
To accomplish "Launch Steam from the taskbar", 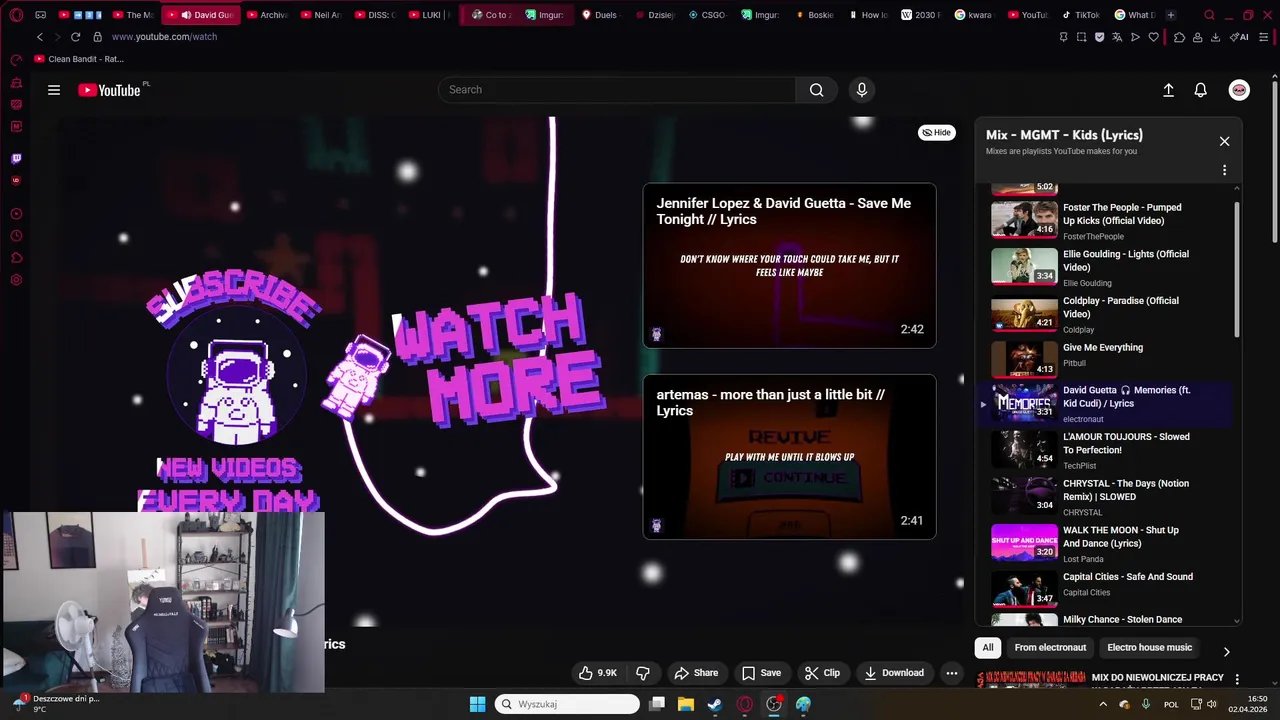I will 714,704.
